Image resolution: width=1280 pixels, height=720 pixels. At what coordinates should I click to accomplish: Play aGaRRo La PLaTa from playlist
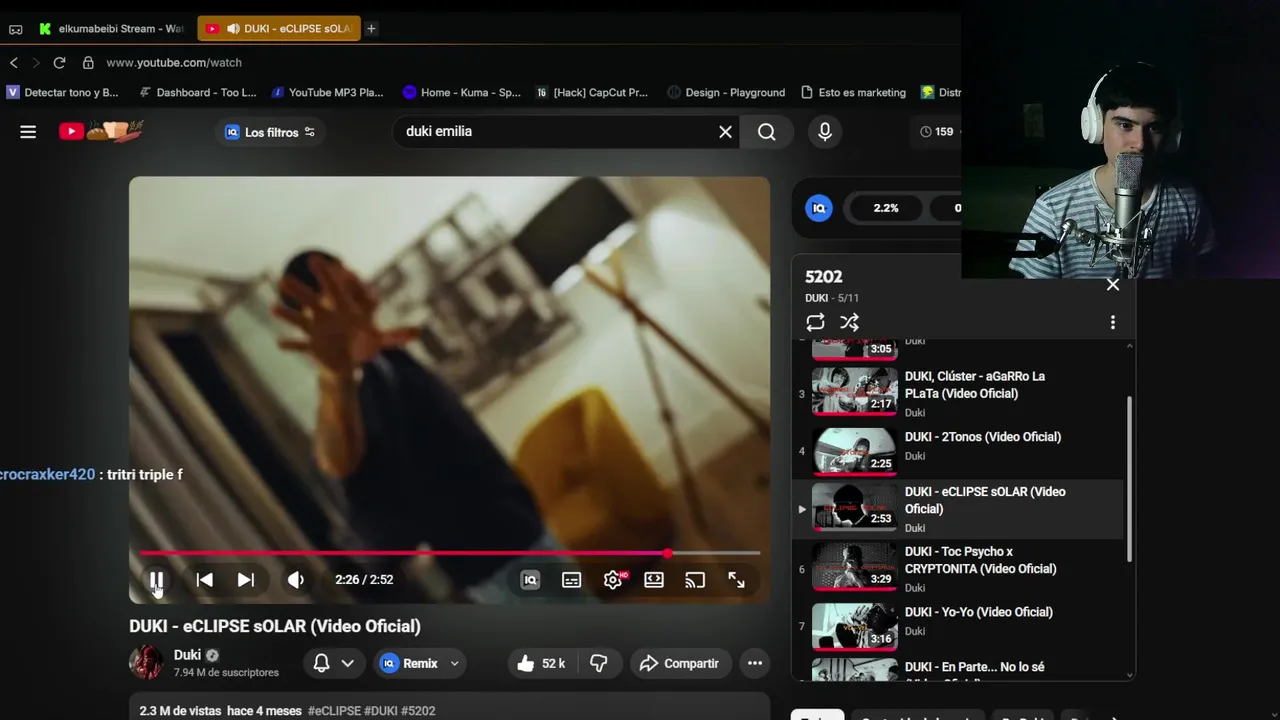point(958,393)
